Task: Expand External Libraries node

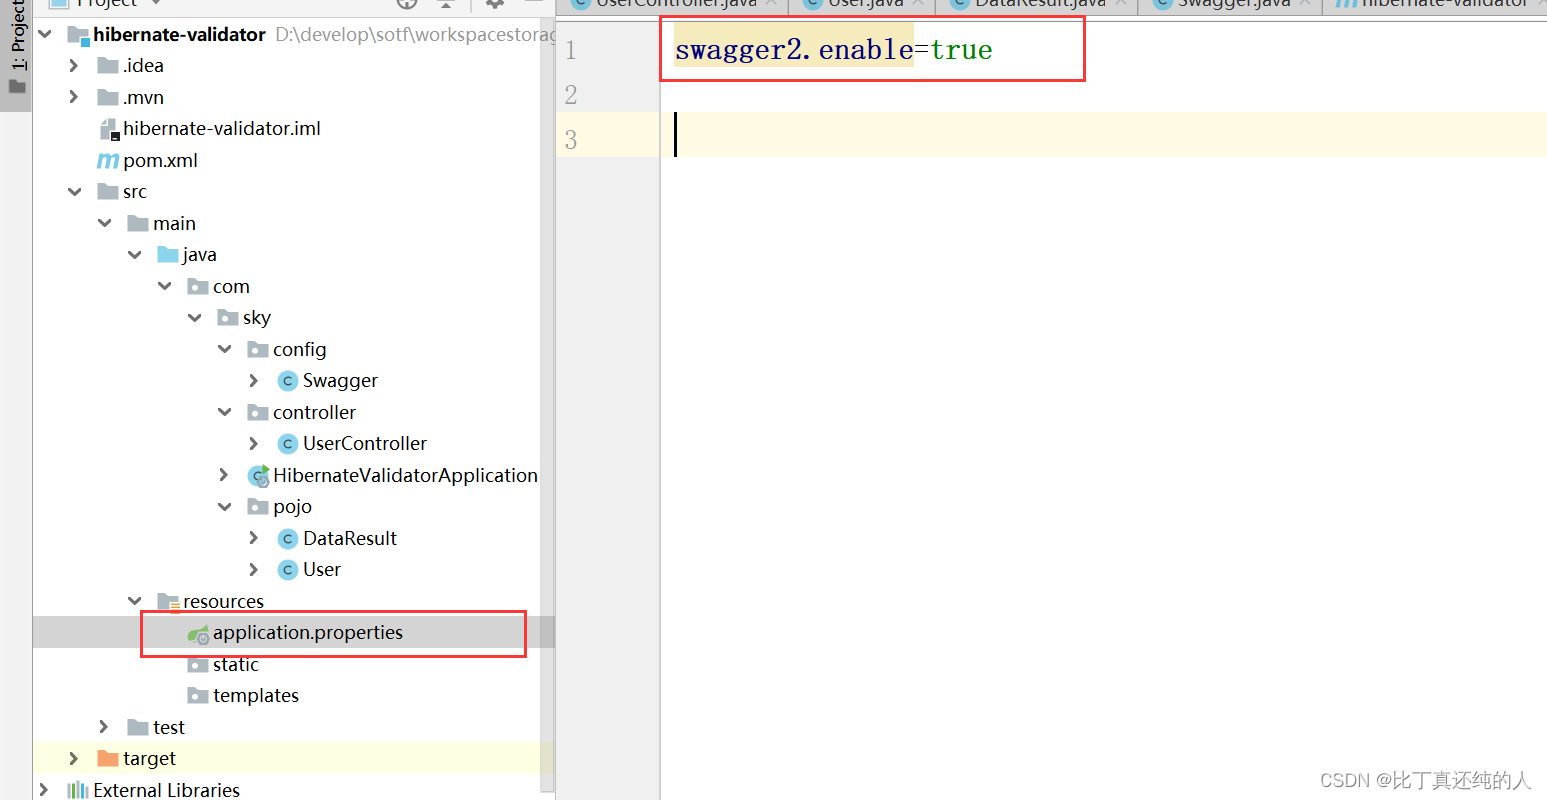Action: [42, 789]
